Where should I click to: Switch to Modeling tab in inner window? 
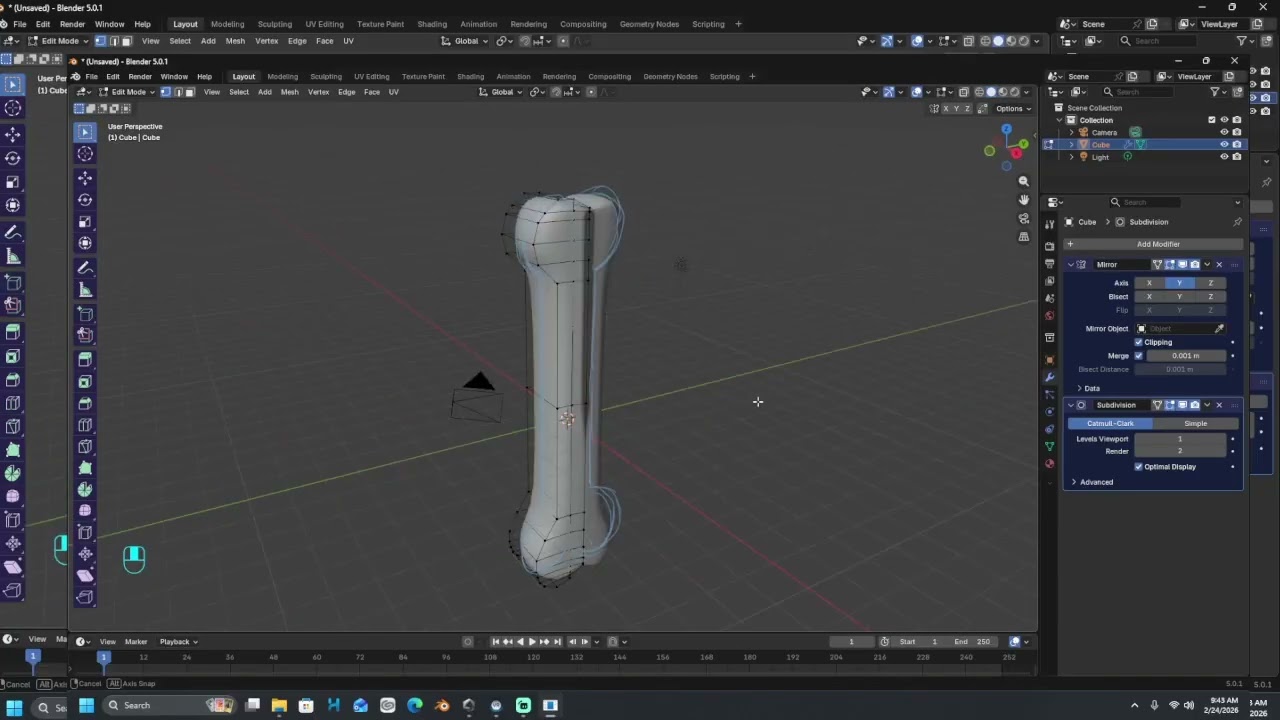[x=282, y=77]
